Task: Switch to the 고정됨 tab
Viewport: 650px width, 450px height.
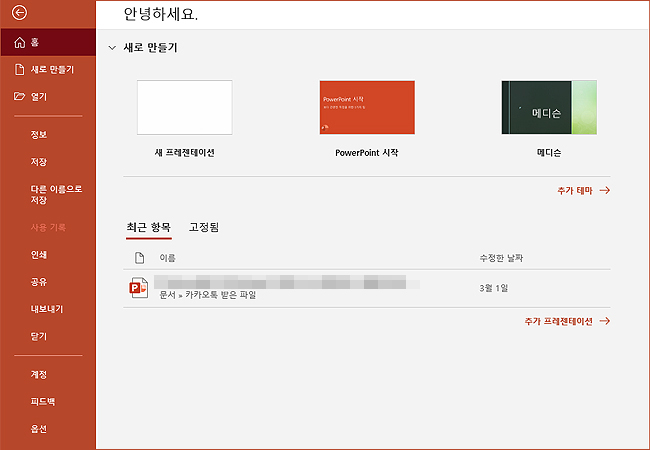Action: (204, 227)
